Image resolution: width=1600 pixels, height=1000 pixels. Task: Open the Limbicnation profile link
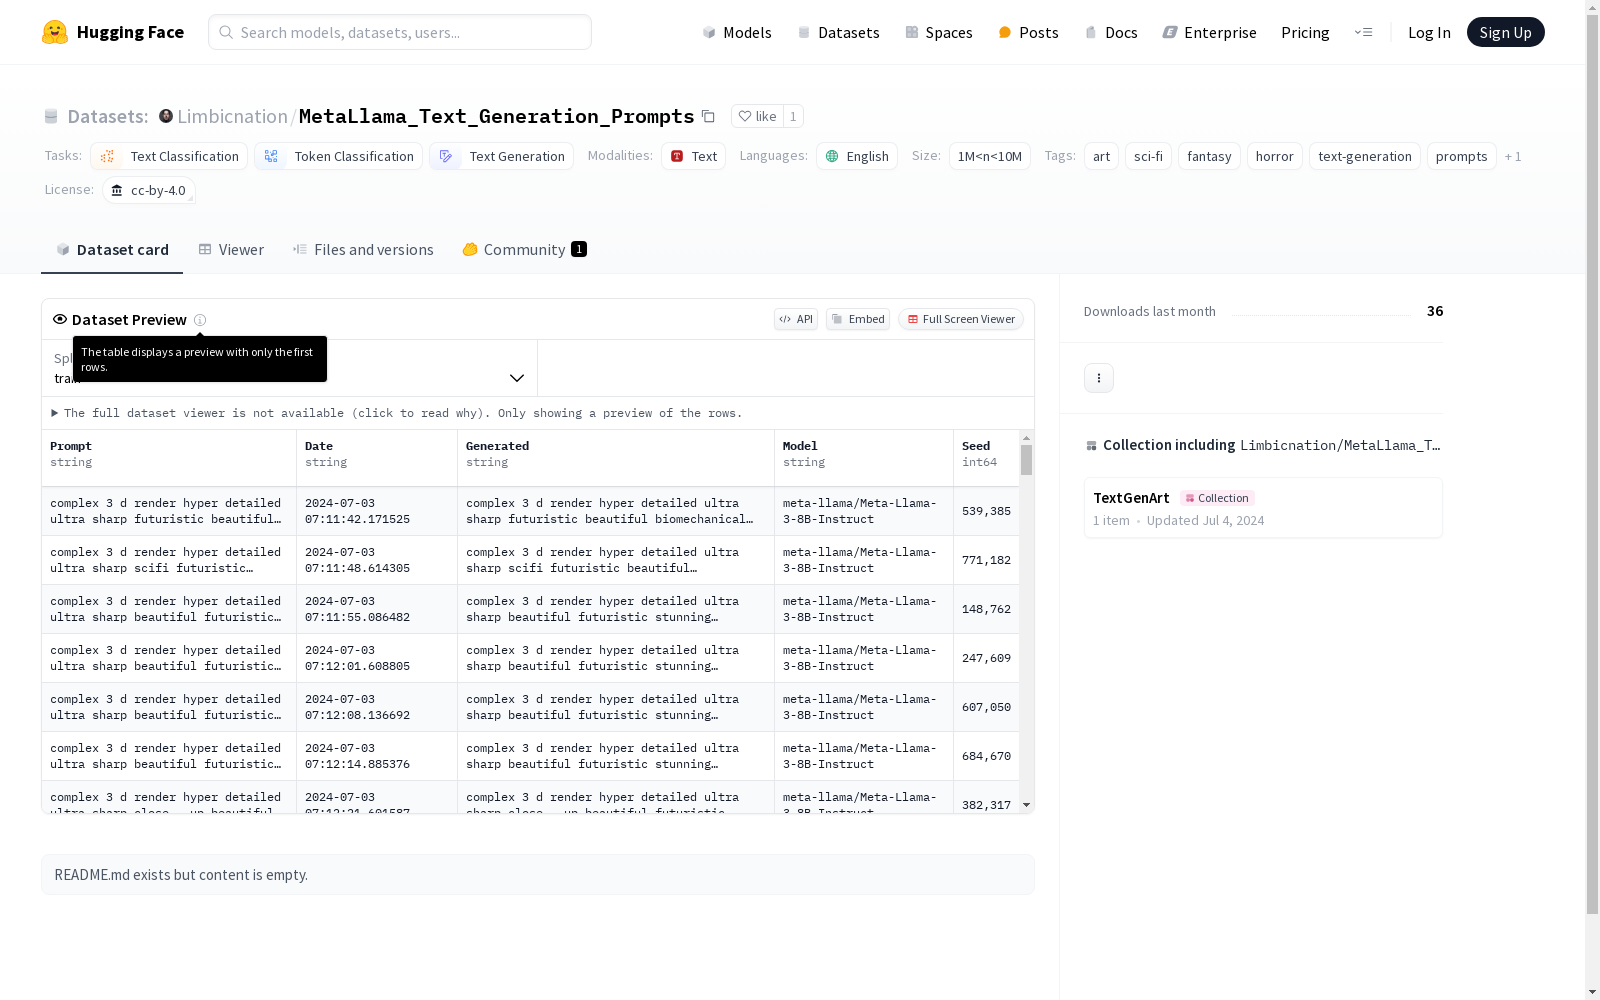click(x=232, y=116)
